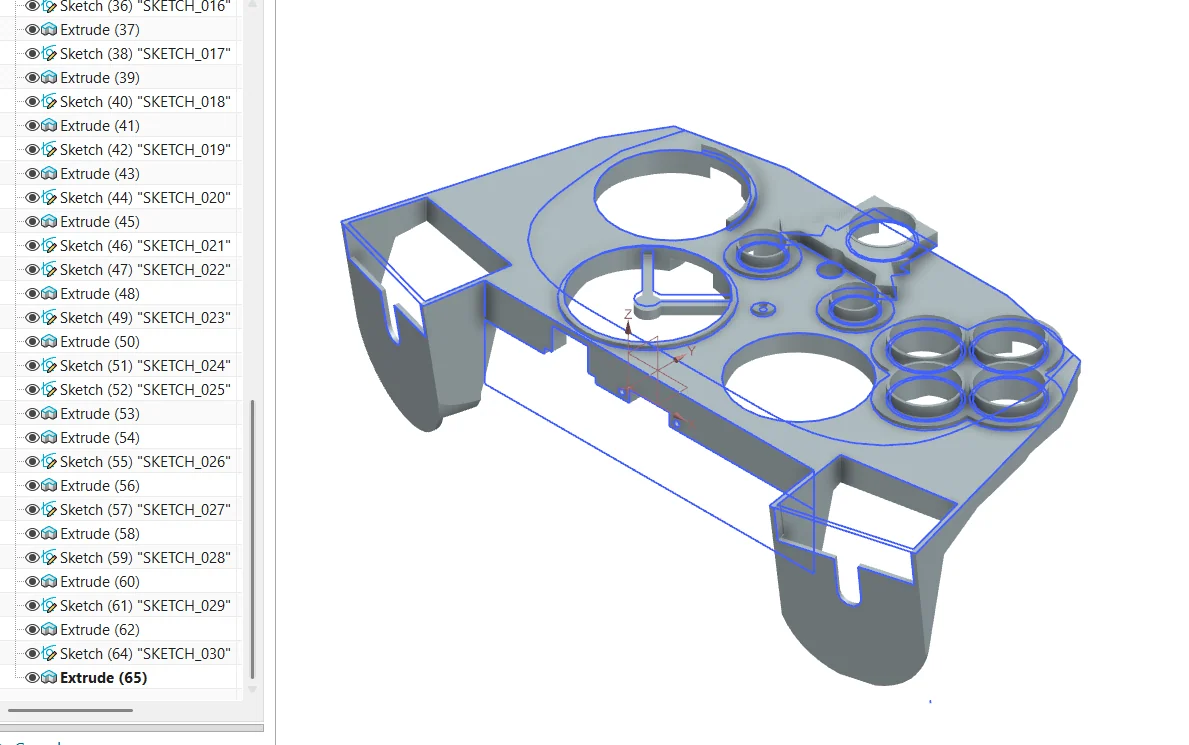Select tree row Sketch (44) "SKETCH_020"

coord(146,198)
